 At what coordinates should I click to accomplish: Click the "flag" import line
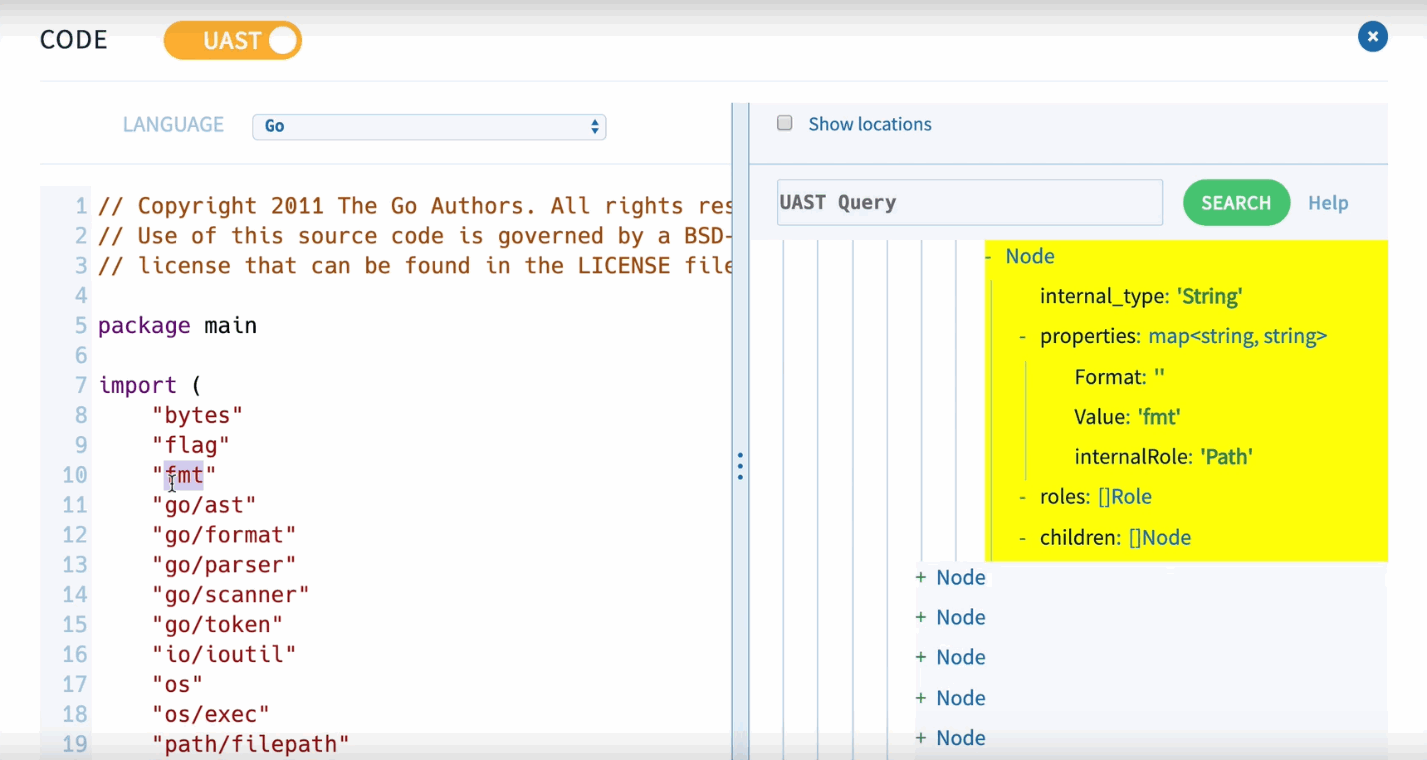191,444
